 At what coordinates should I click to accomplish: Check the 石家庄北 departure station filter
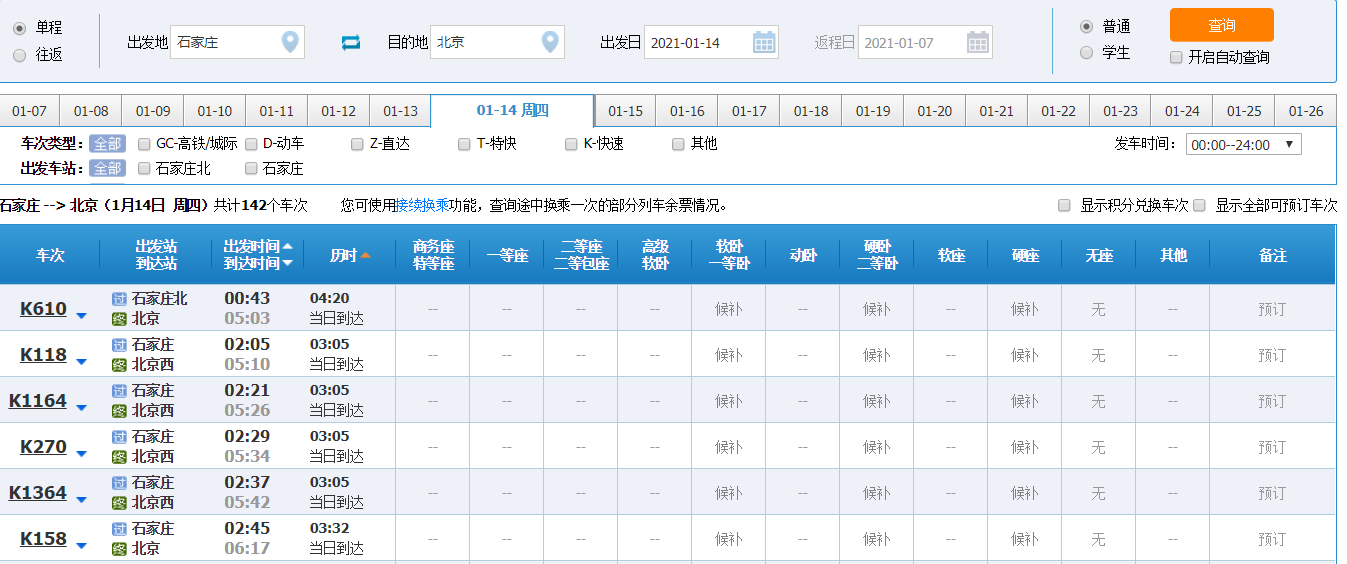144,168
